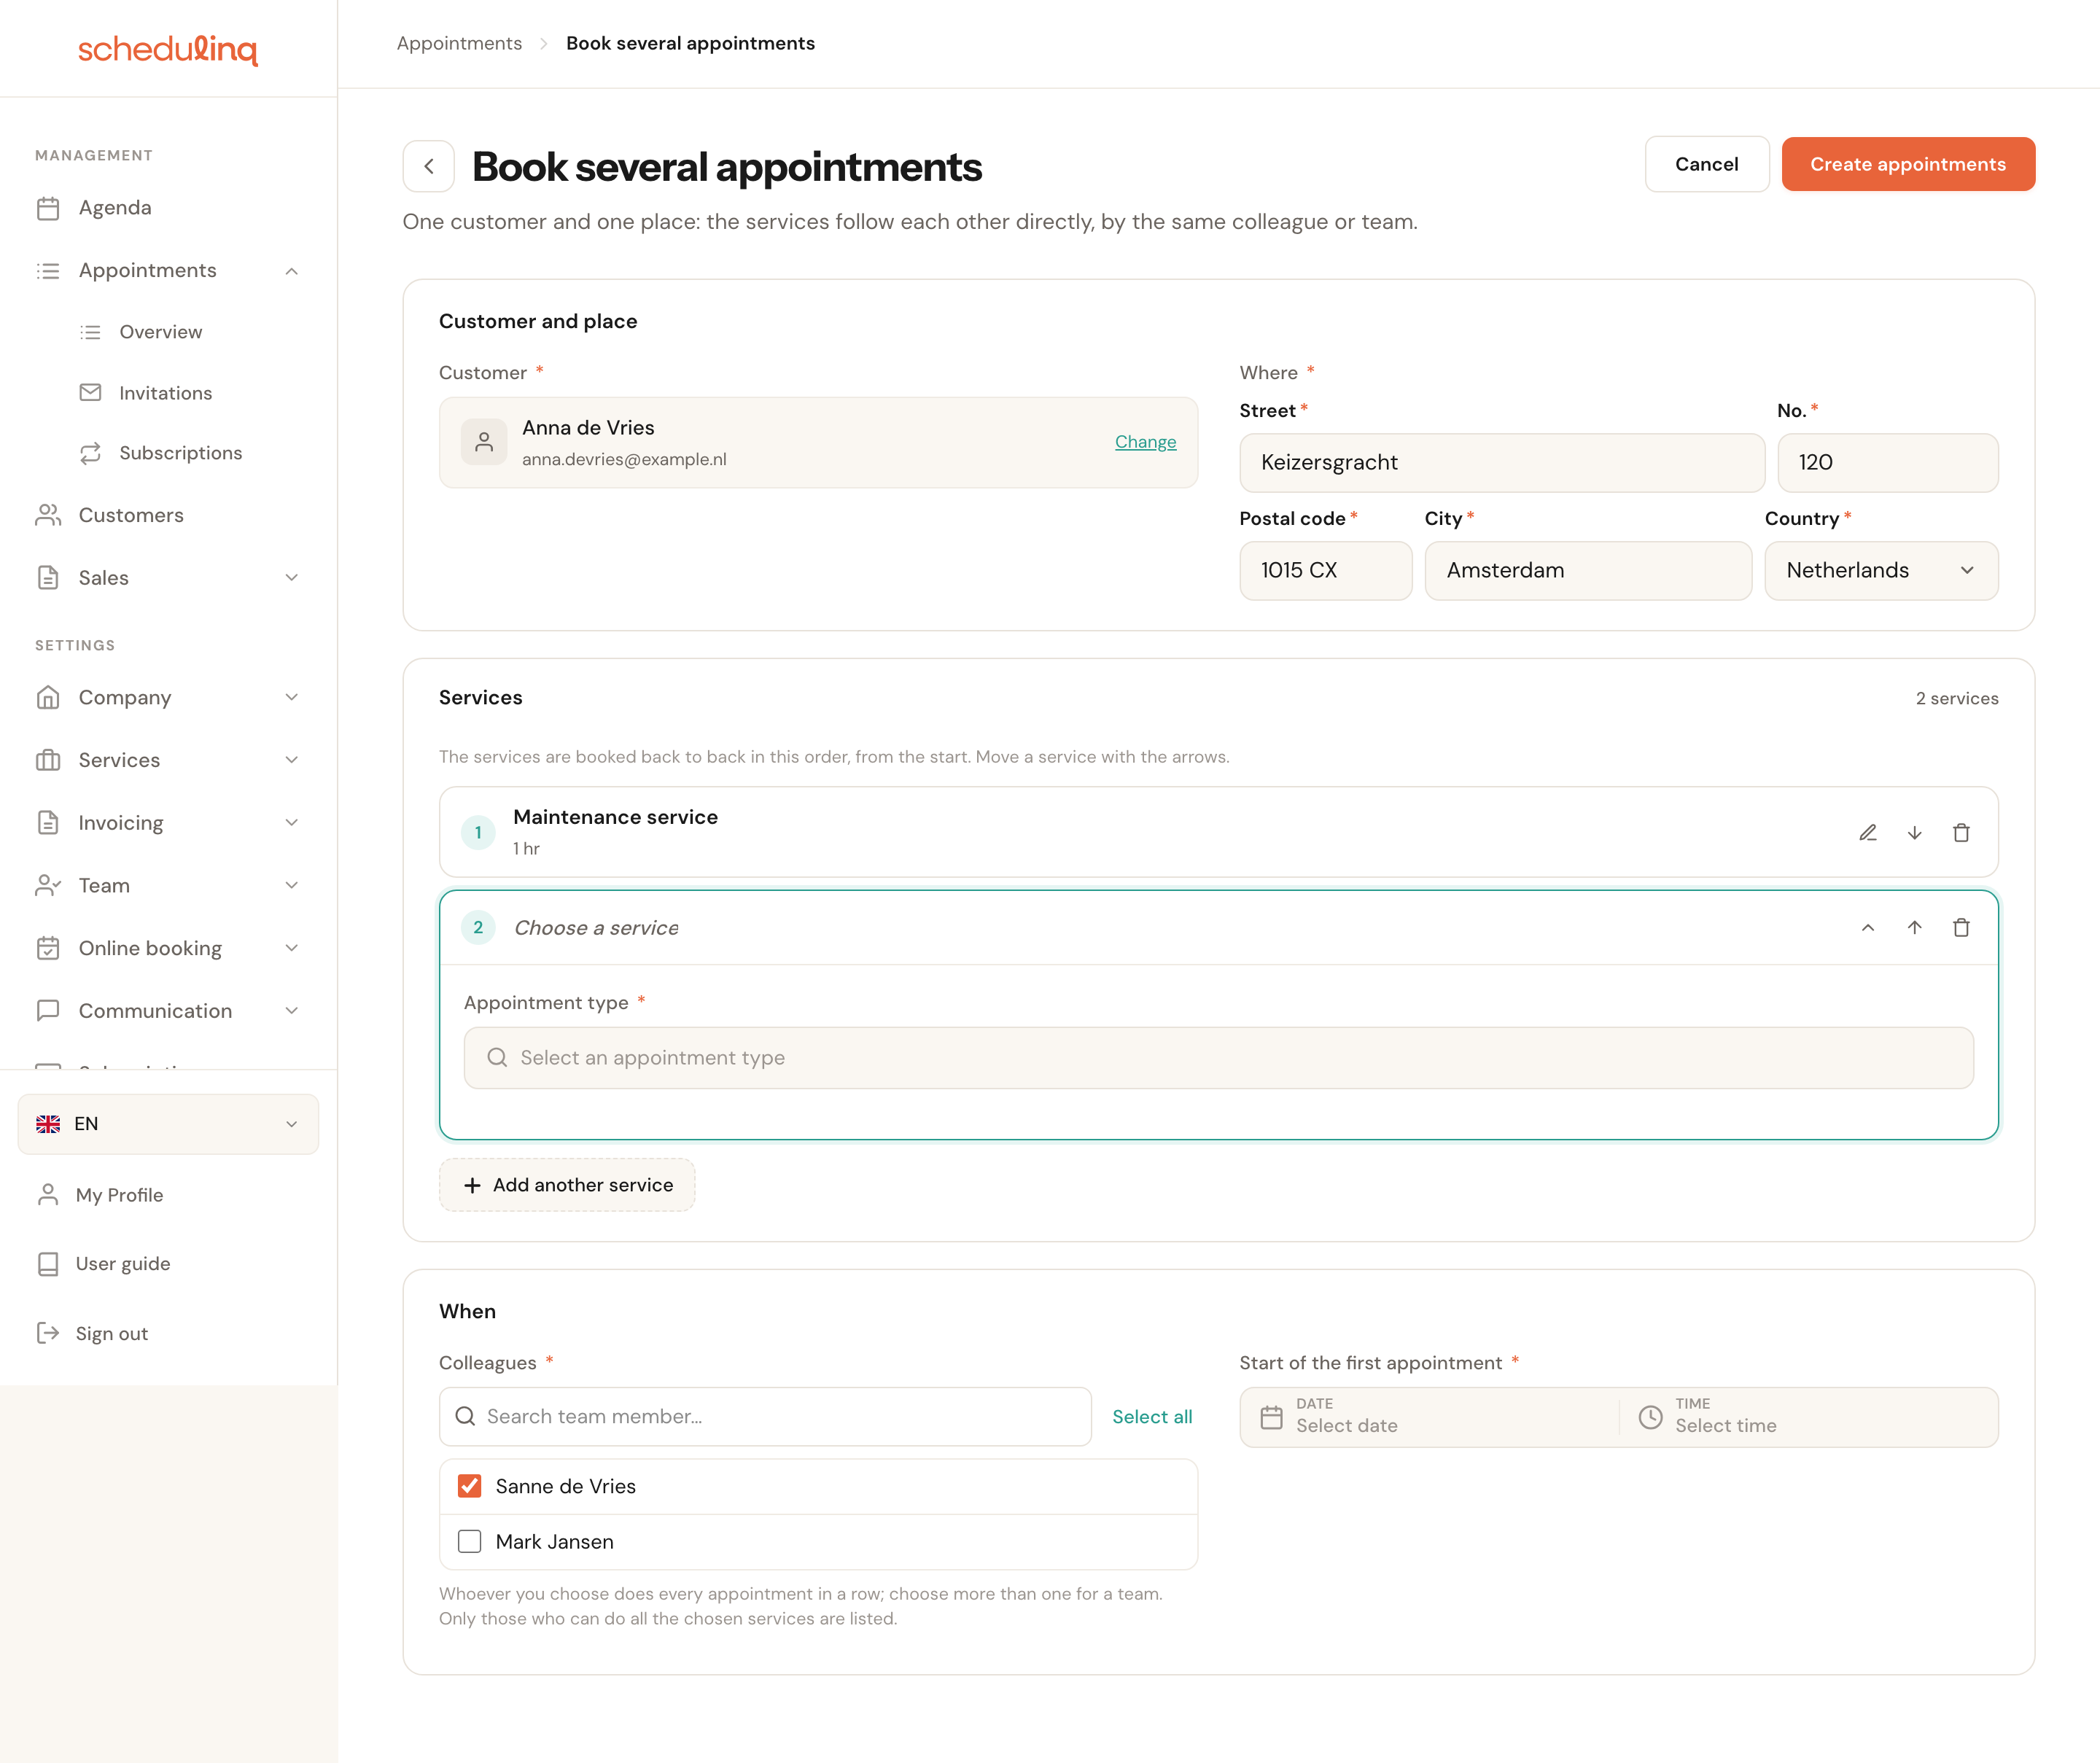The height and width of the screenshot is (1763, 2100).
Task: Click the back arrow button
Action: [429, 166]
